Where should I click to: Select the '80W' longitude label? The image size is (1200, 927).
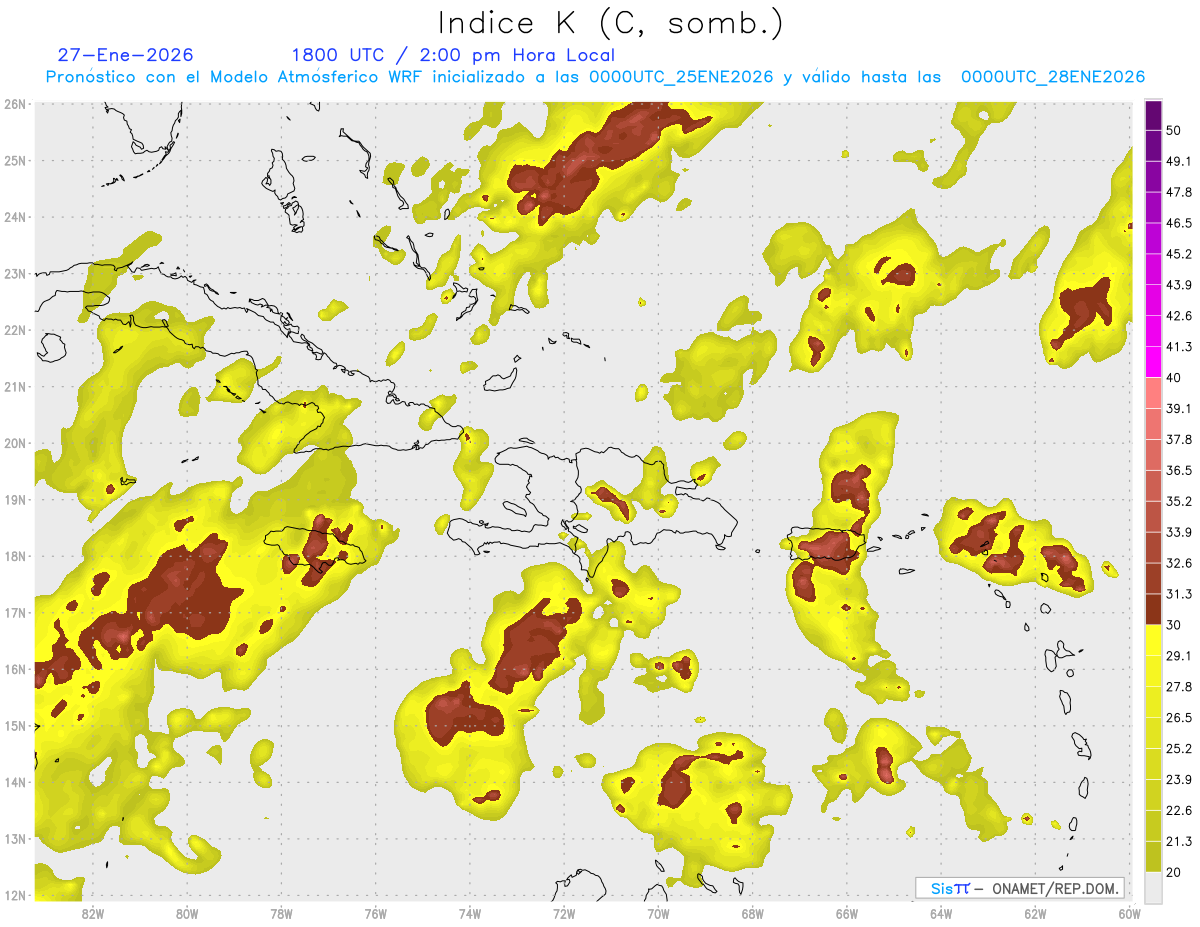[186, 913]
